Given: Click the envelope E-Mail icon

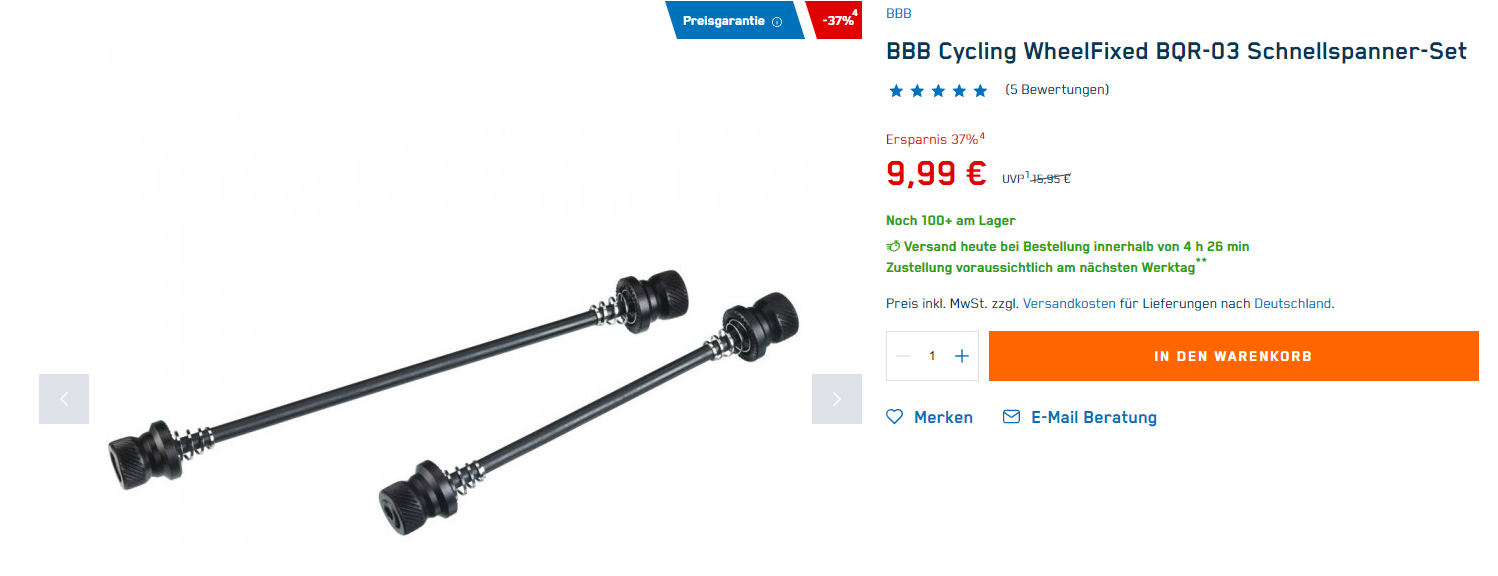Looking at the screenshot, I should point(1011,416).
